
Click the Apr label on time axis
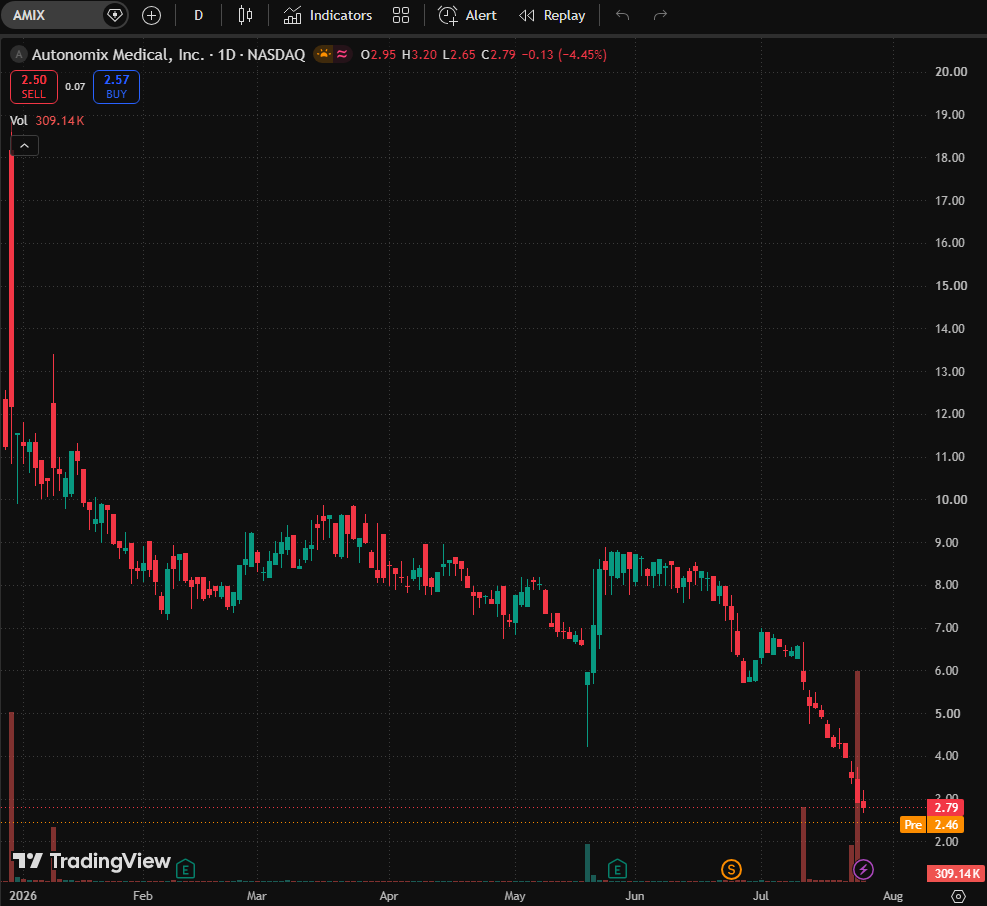click(389, 896)
